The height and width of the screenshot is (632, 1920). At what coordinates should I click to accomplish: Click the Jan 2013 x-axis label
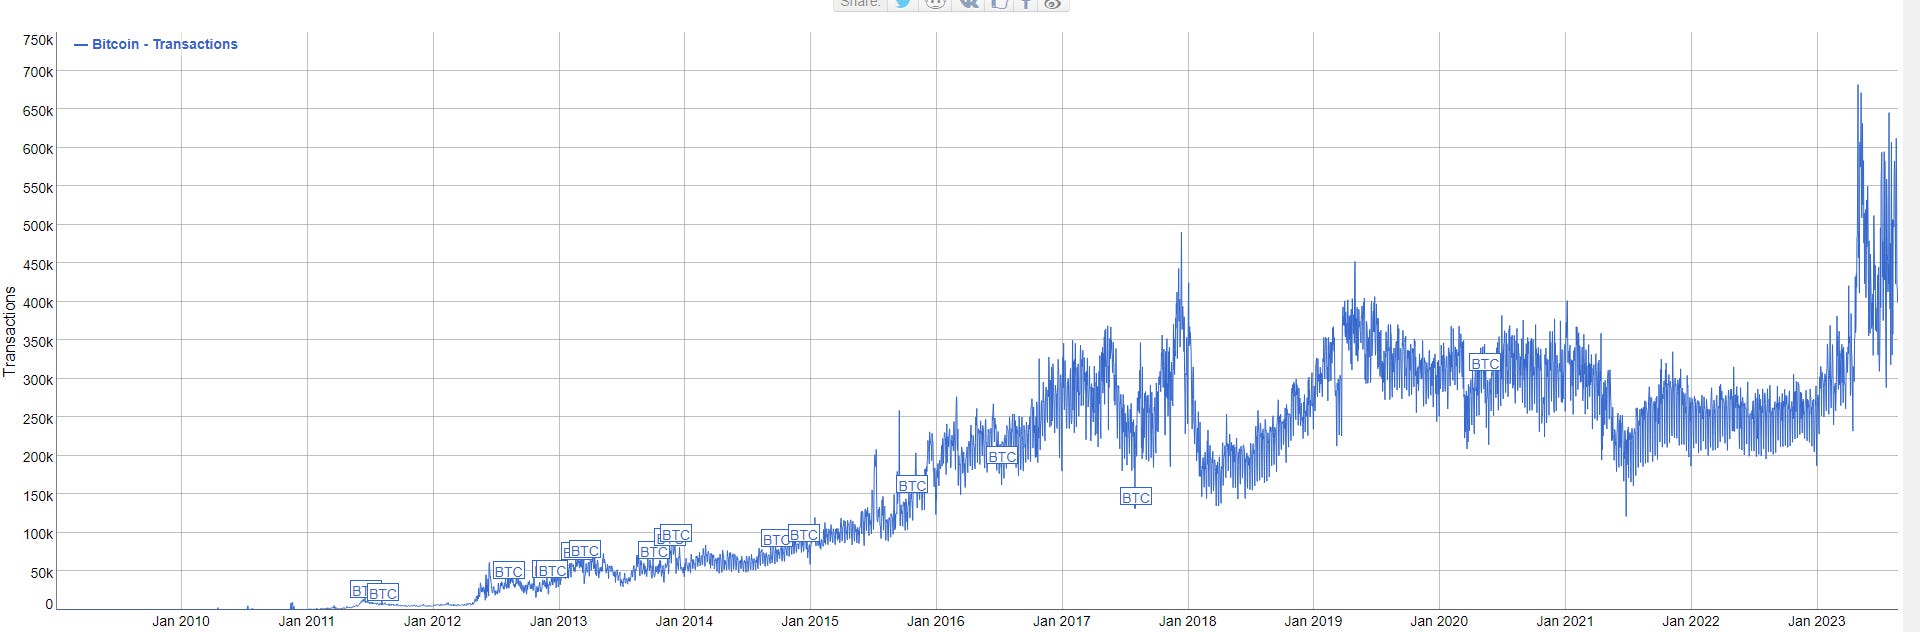(558, 621)
